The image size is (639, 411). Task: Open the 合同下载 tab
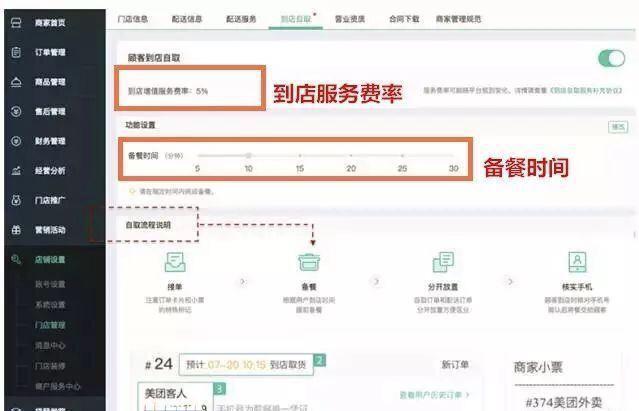tap(404, 19)
